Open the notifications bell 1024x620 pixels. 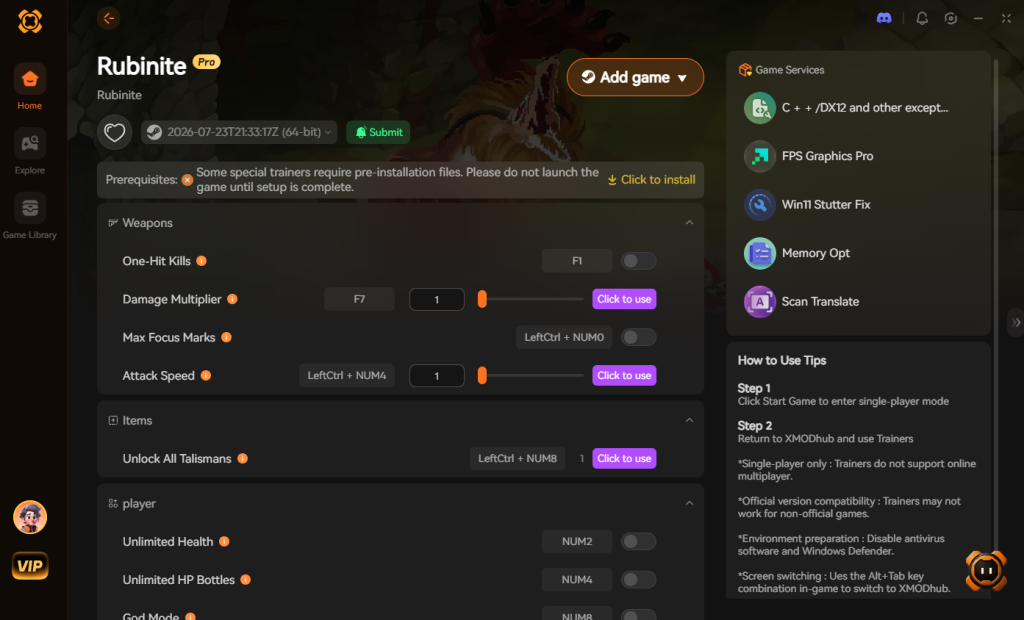(x=921, y=18)
